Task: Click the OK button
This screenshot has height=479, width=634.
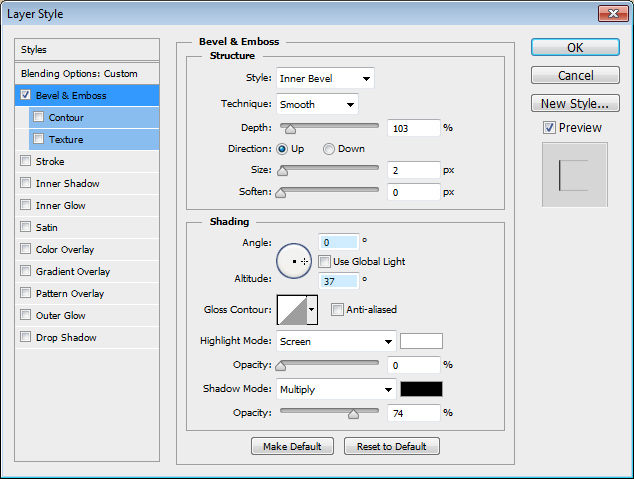Action: 575,47
